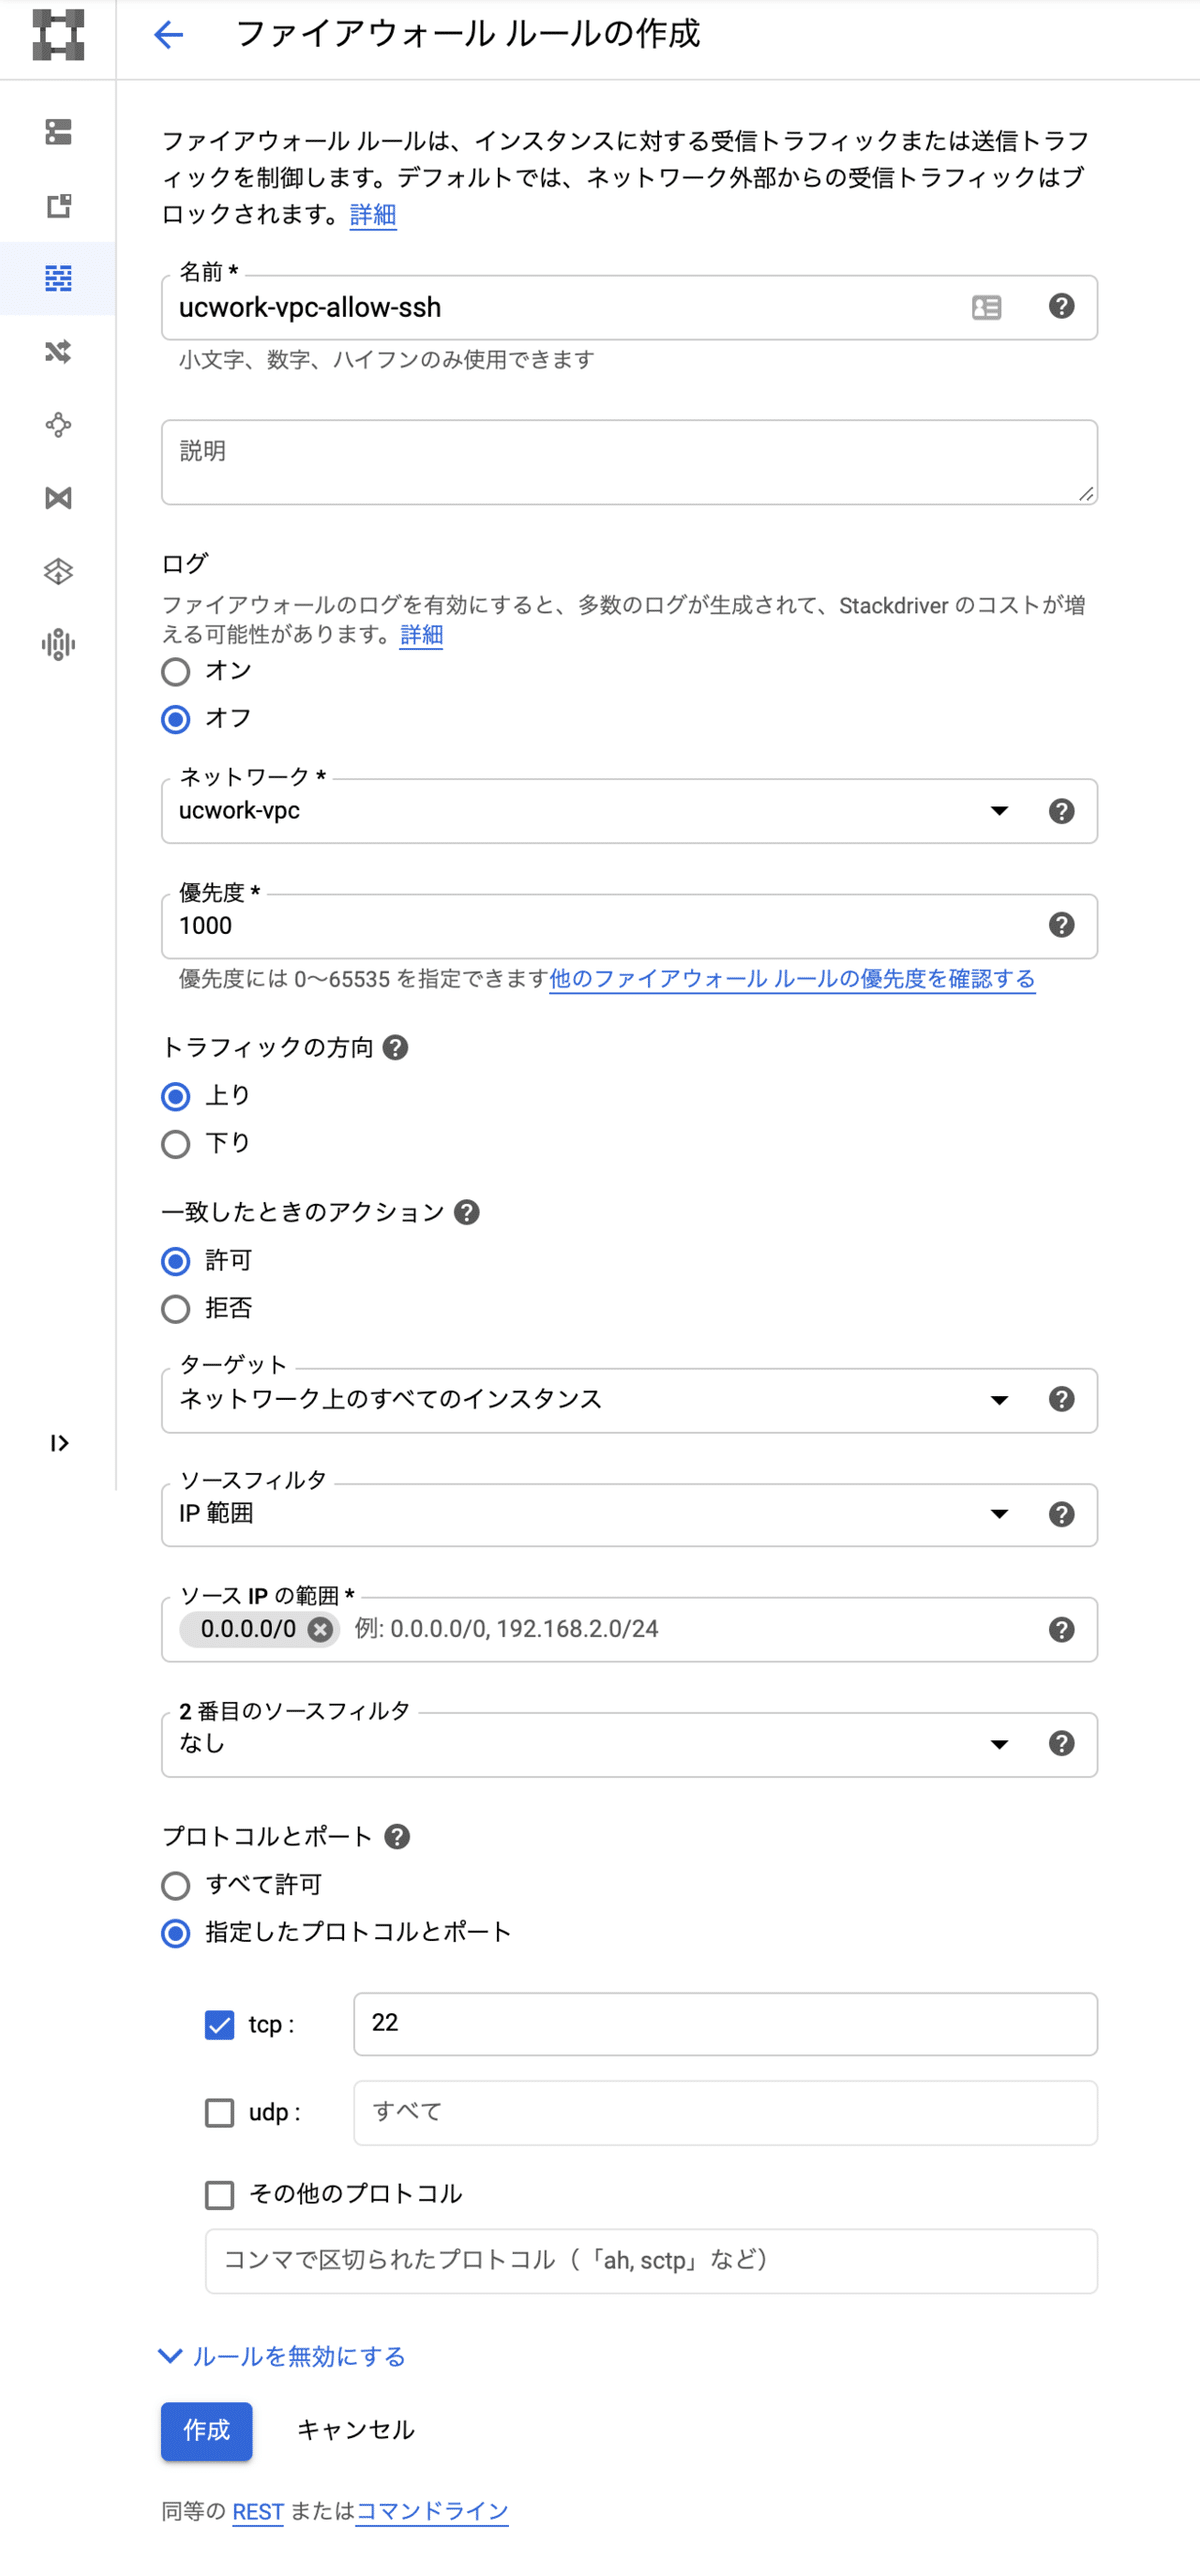Open 他のファイアウォール ルールの優先度を確認する link
1200x2558 pixels.
[792, 979]
